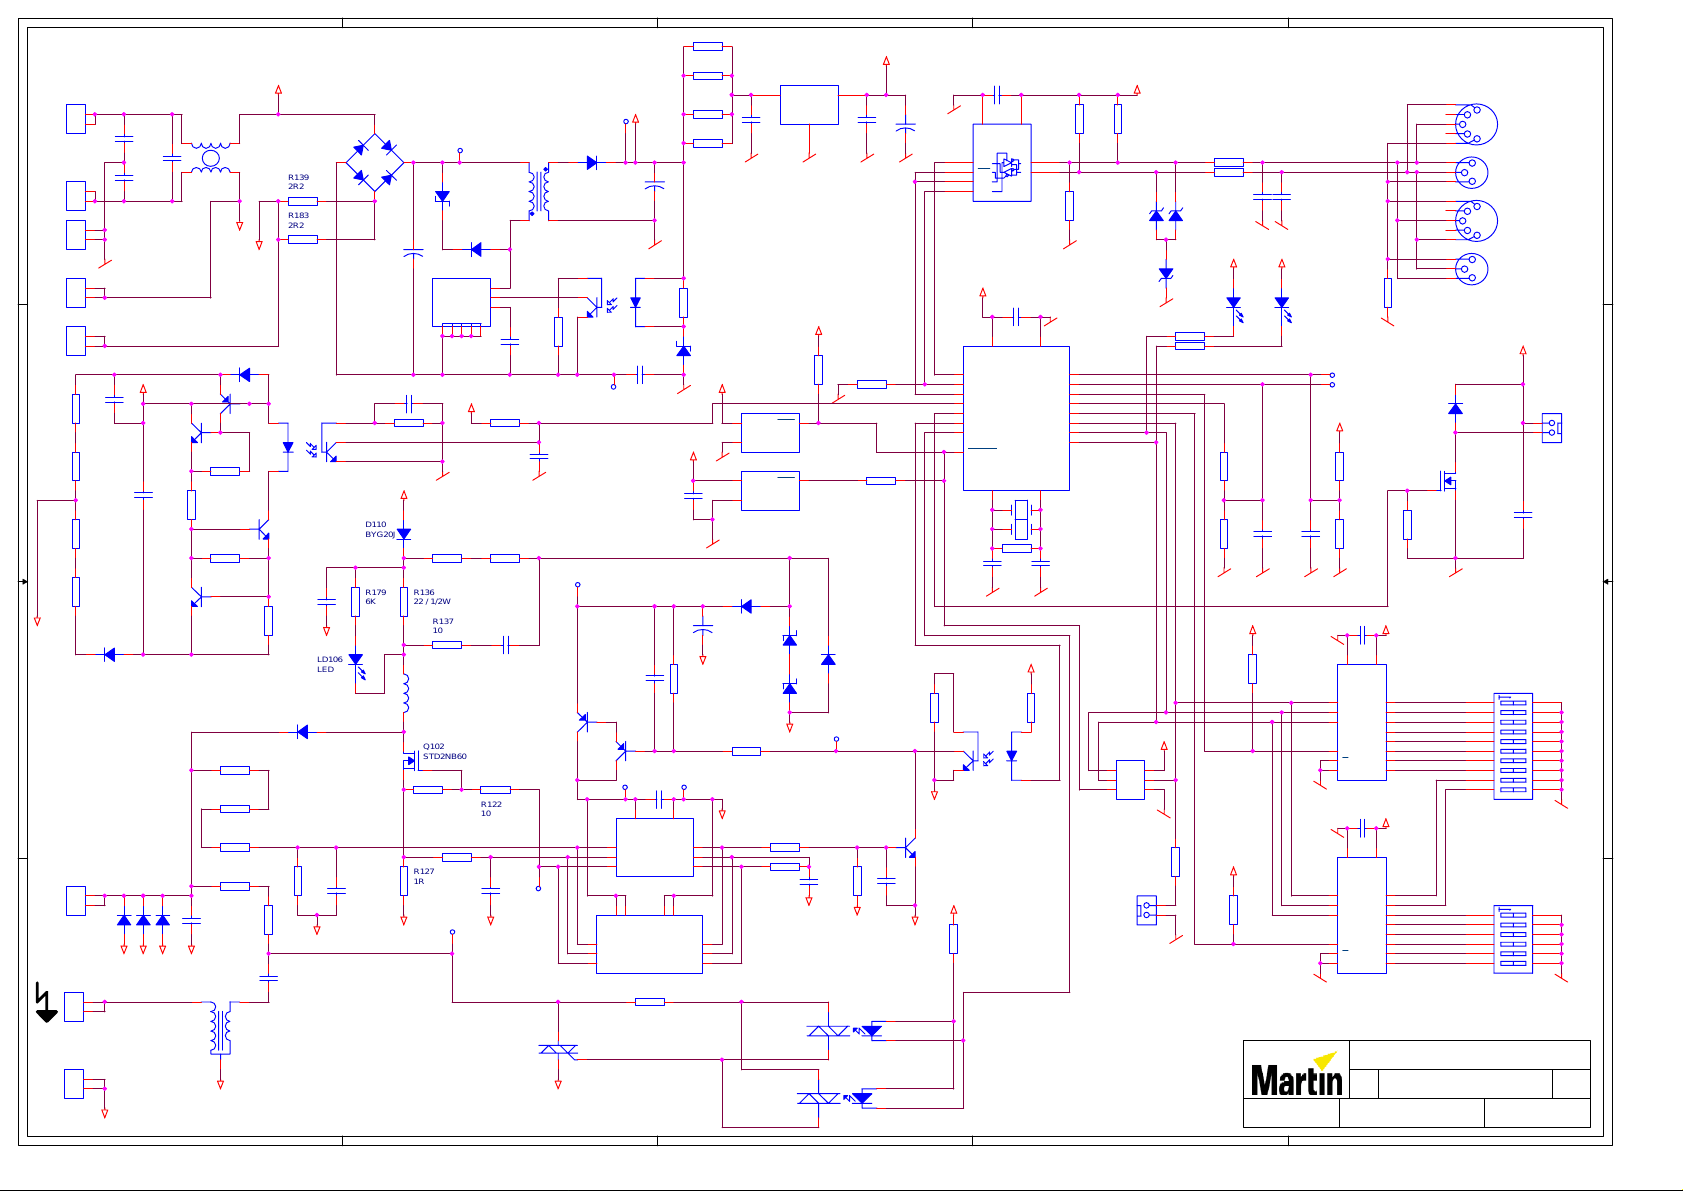Select the LD106 LED label
Viewport: 1683px width, 1191px height.
(x=330, y=664)
